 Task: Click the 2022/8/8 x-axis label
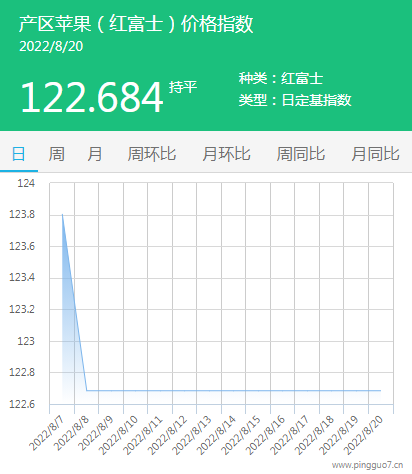tap(71, 433)
